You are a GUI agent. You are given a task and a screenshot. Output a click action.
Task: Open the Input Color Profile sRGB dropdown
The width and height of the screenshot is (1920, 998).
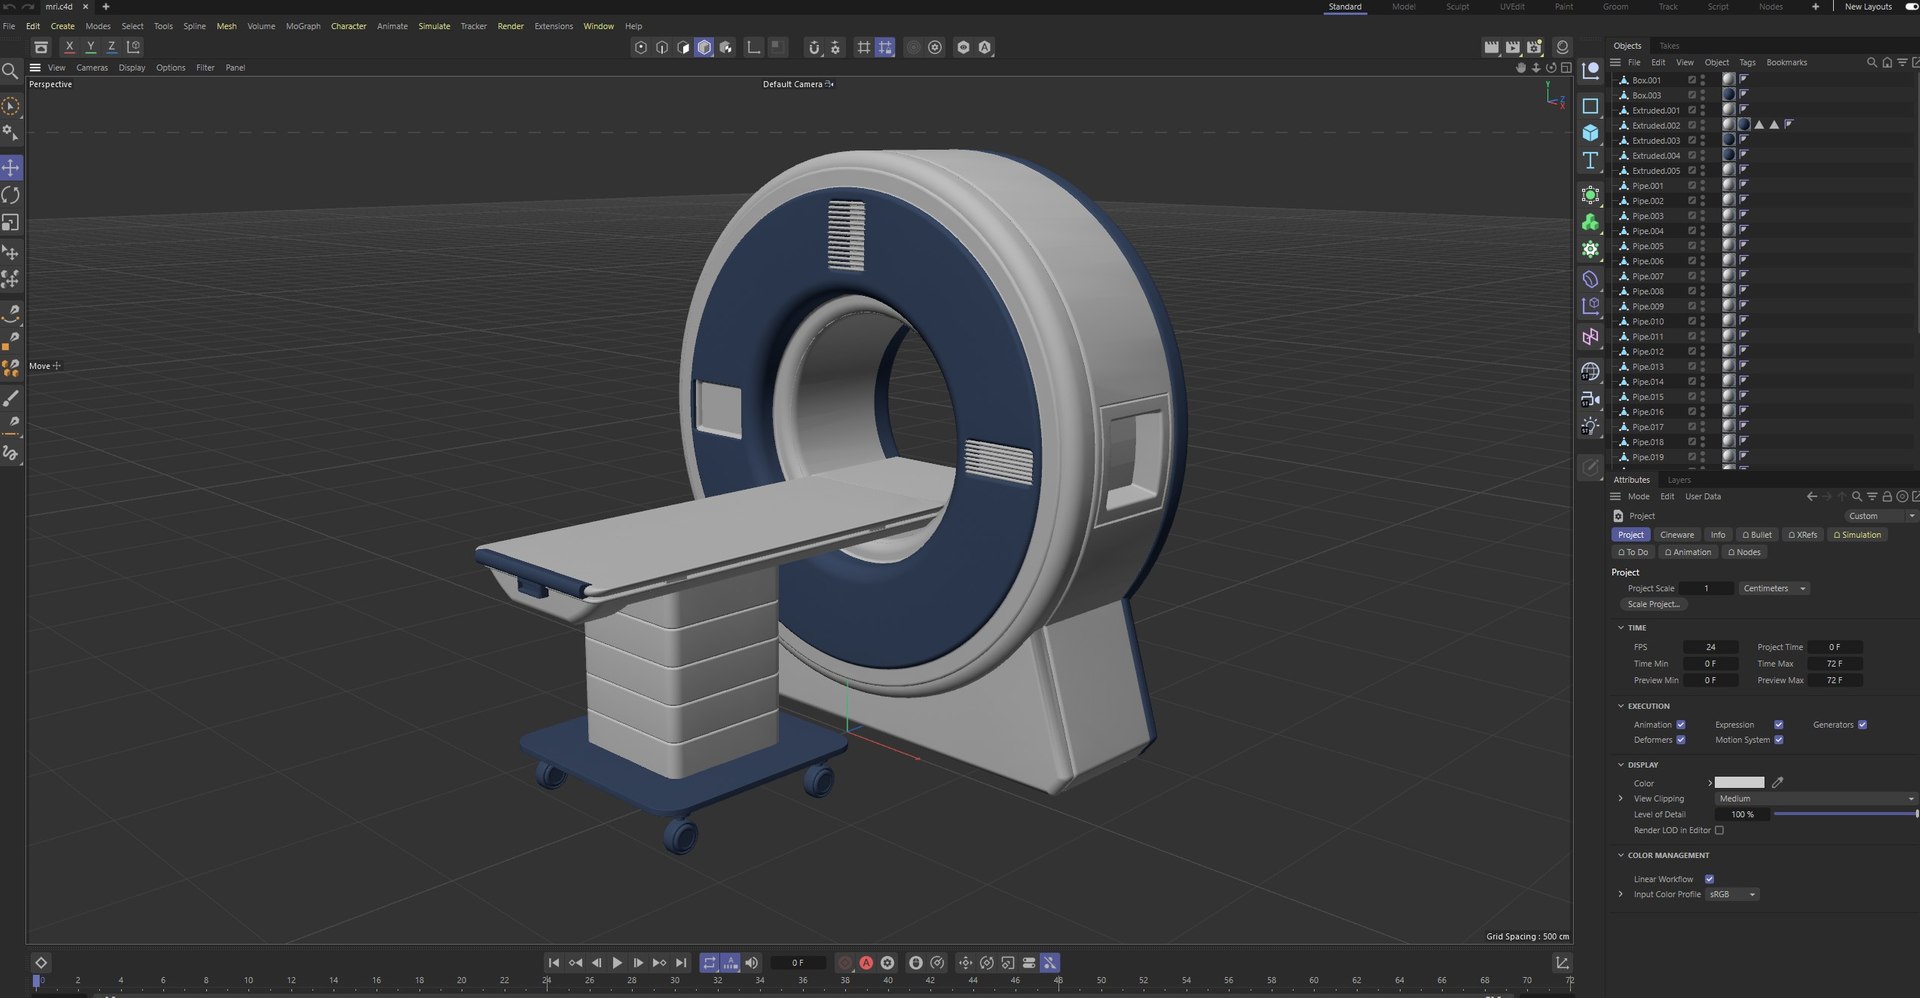pyautogui.click(x=1732, y=894)
